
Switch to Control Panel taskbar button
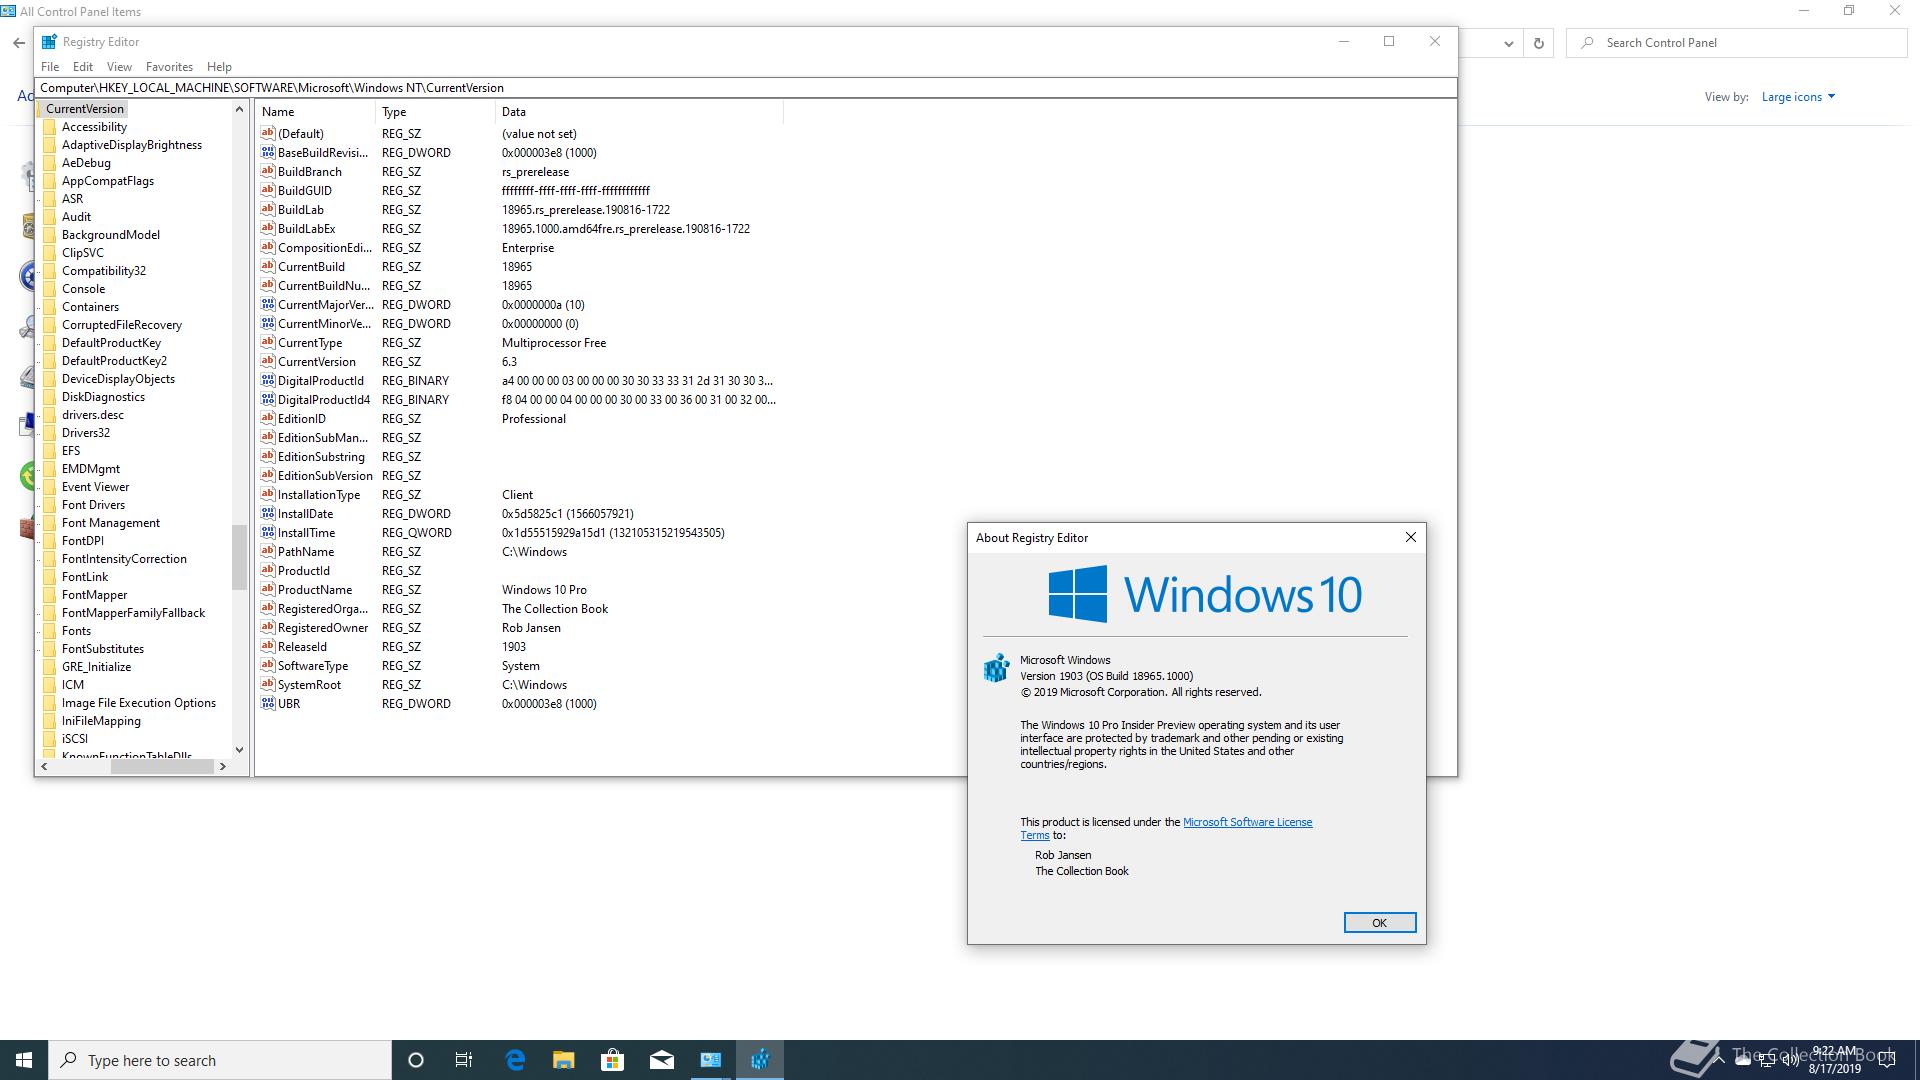point(711,1060)
